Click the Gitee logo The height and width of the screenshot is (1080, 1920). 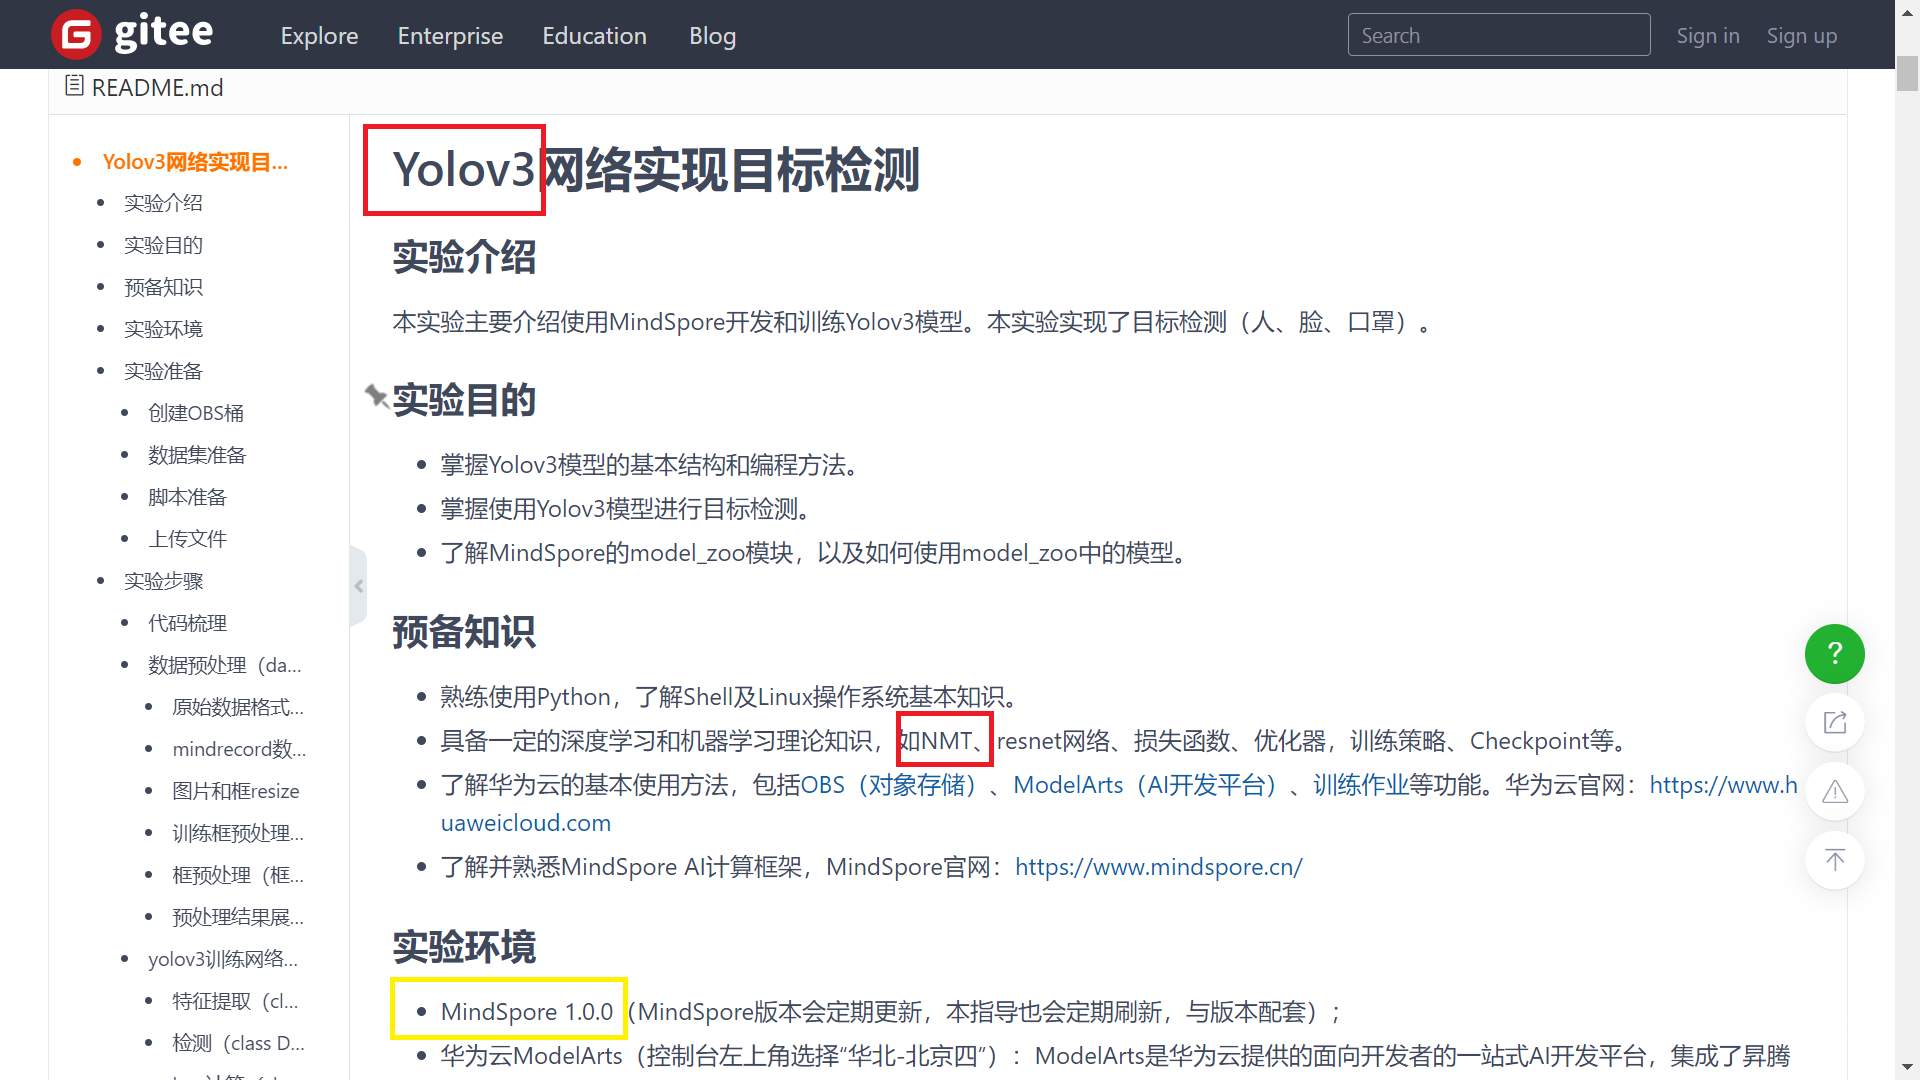[132, 34]
